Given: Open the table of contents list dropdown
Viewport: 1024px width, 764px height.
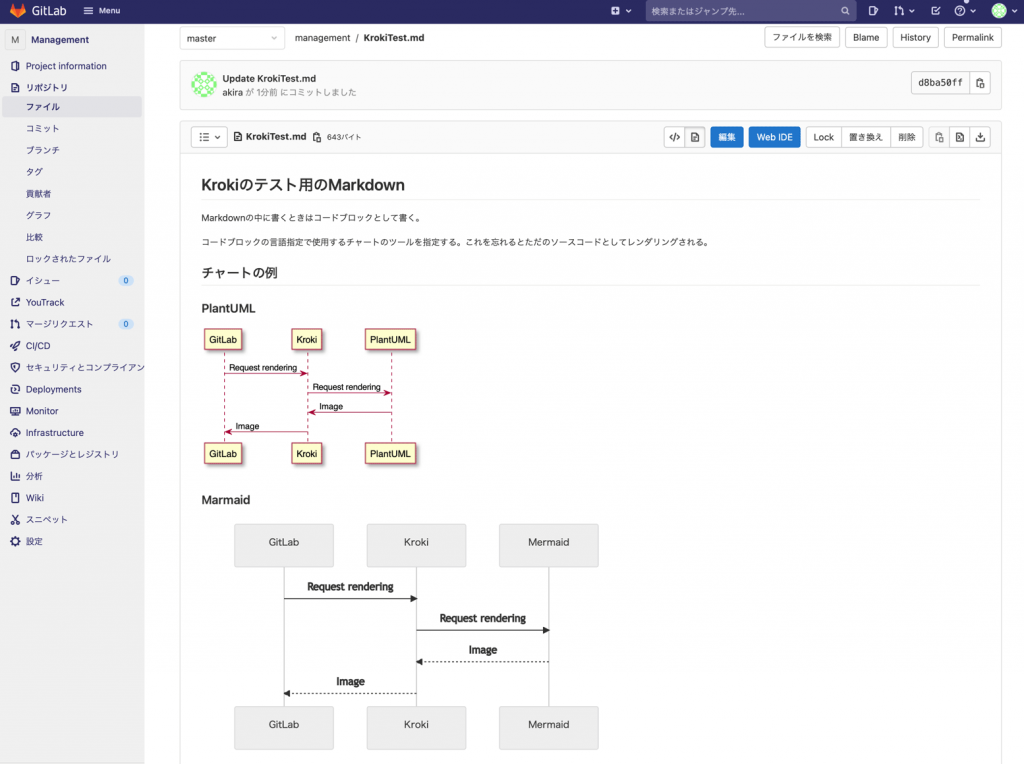Looking at the screenshot, I should [x=209, y=137].
